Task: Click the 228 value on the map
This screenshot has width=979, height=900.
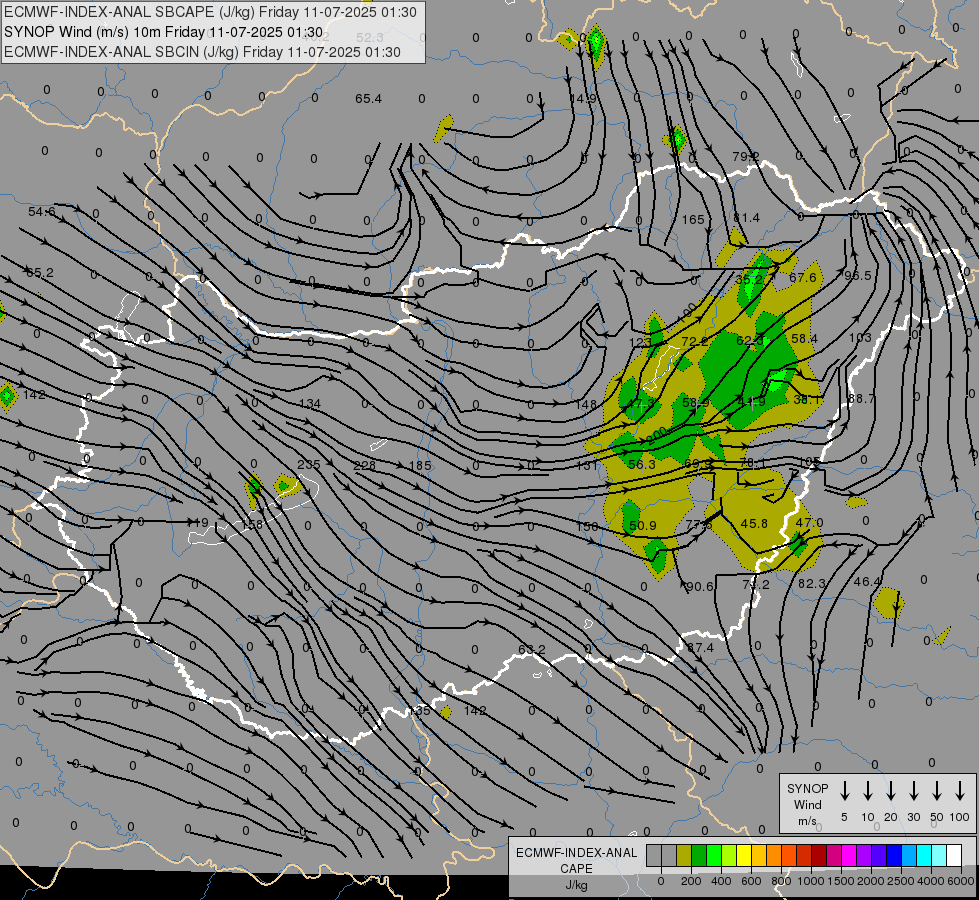Action: [365, 466]
